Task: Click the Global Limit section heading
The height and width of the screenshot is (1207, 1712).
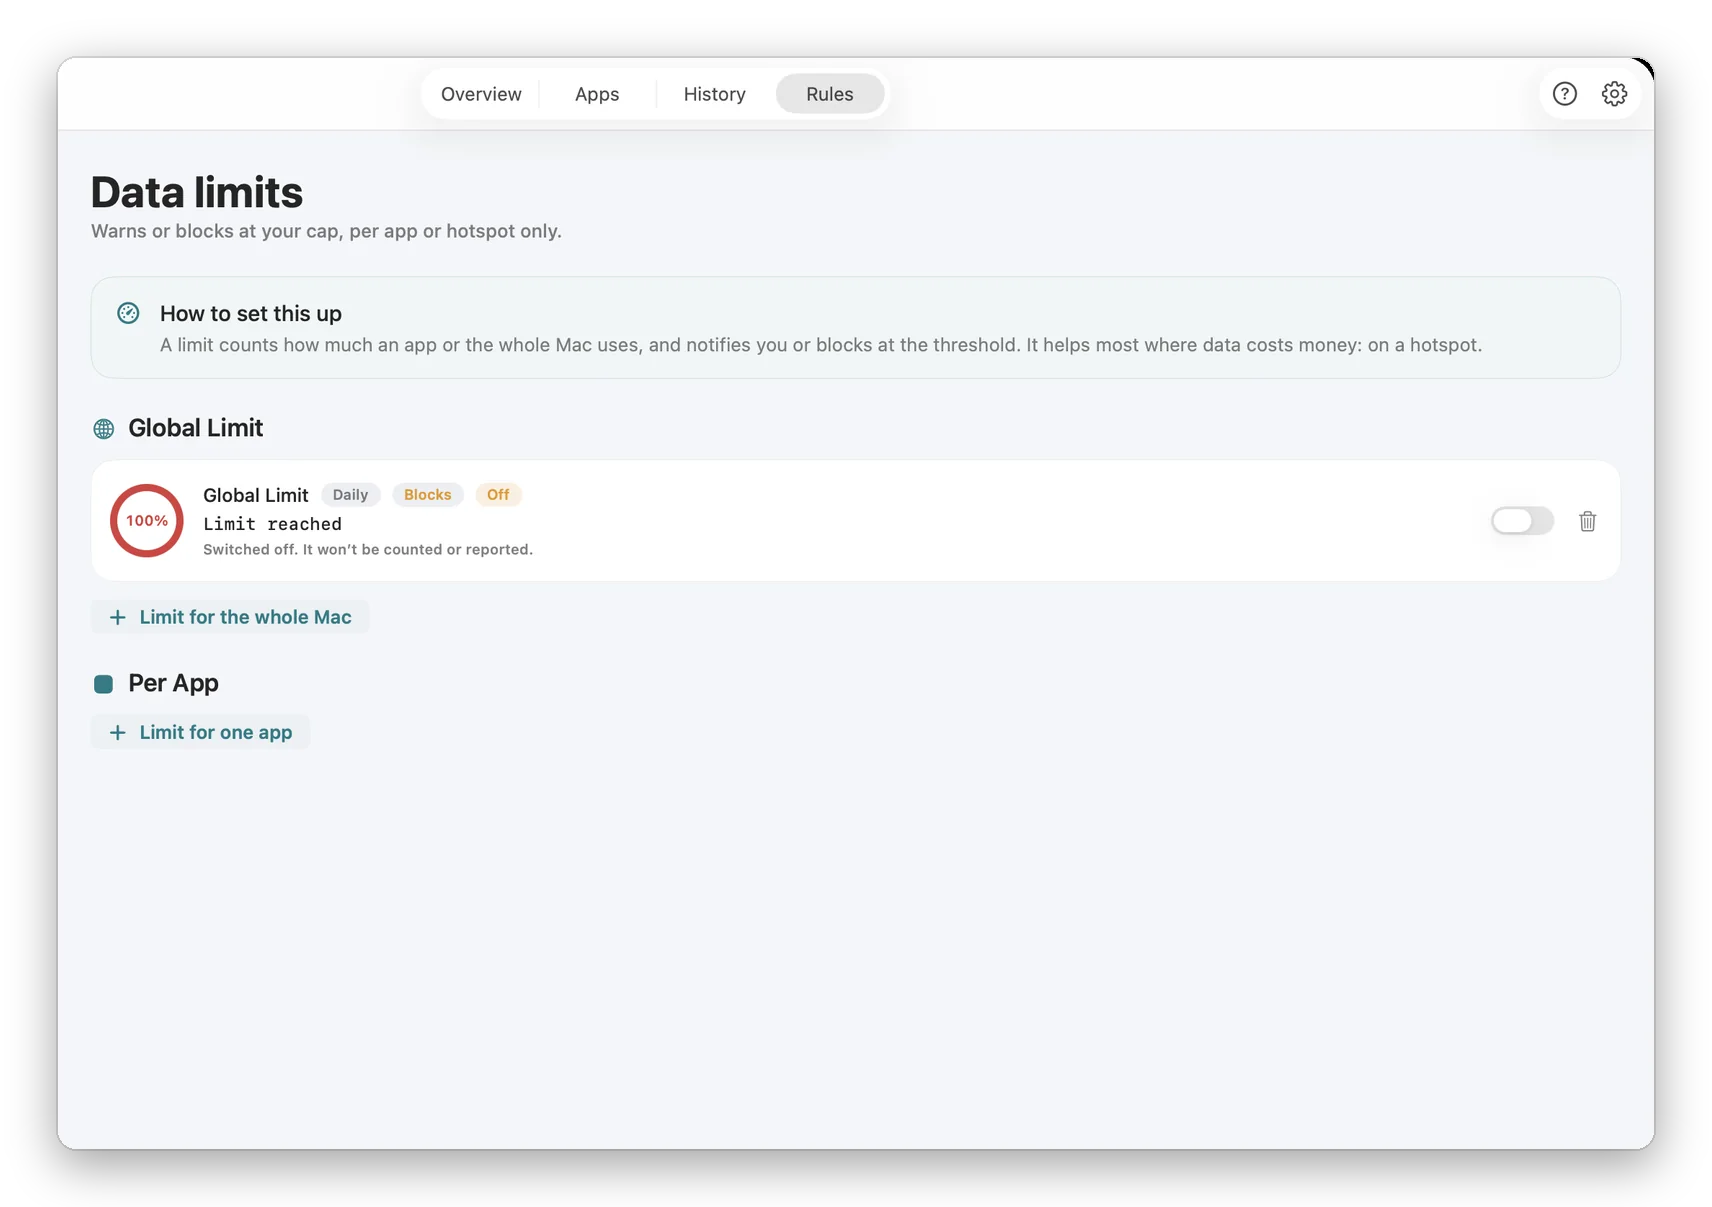Action: (195, 428)
